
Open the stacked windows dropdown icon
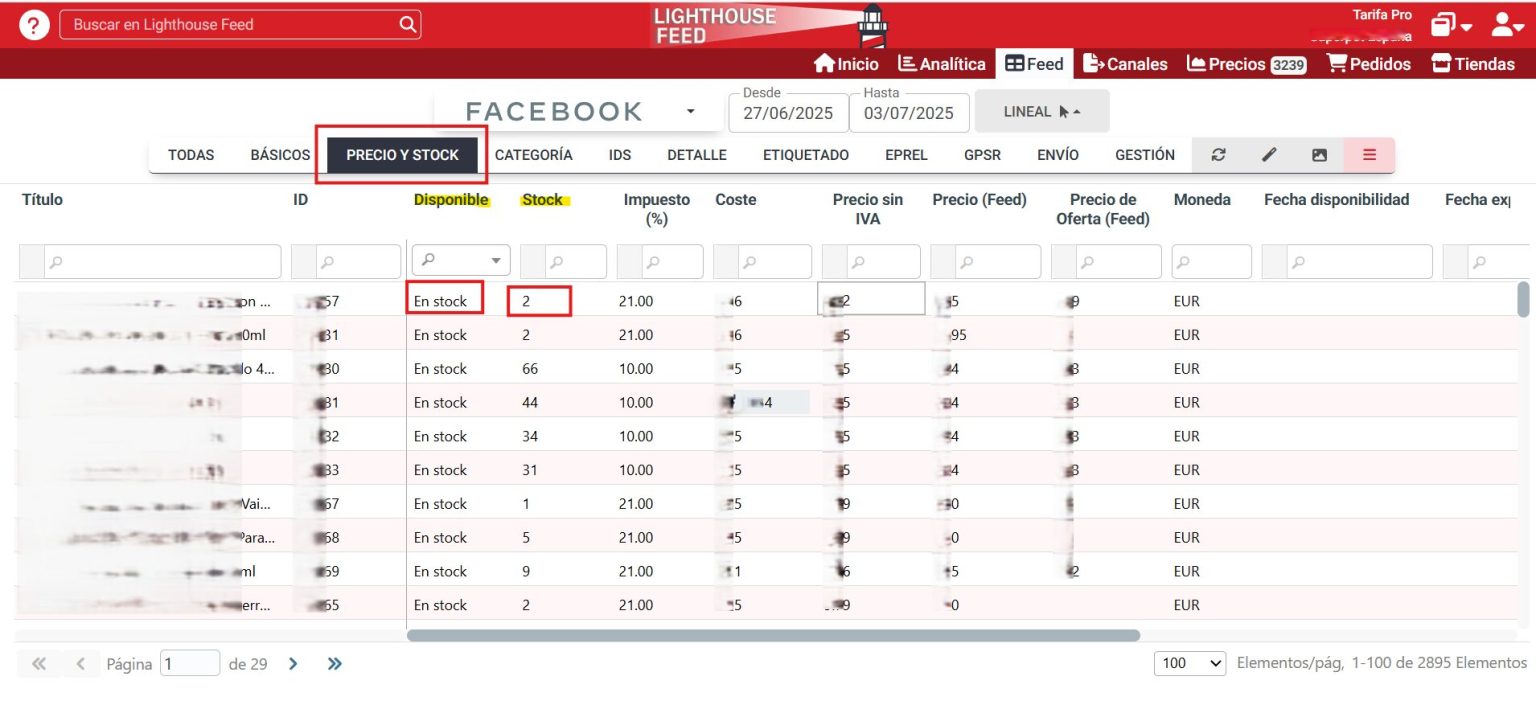pos(1451,25)
